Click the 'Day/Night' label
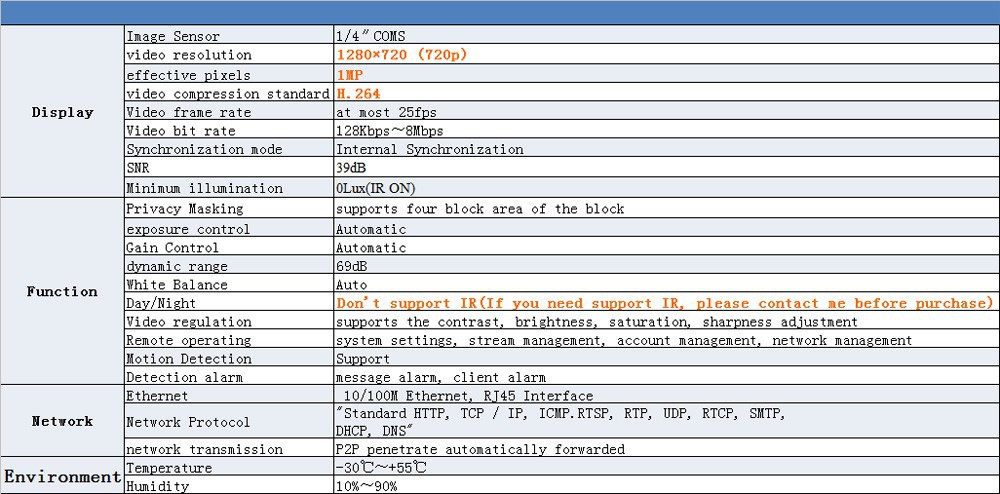Image resolution: width=1000 pixels, height=494 pixels. pyautogui.click(x=161, y=303)
